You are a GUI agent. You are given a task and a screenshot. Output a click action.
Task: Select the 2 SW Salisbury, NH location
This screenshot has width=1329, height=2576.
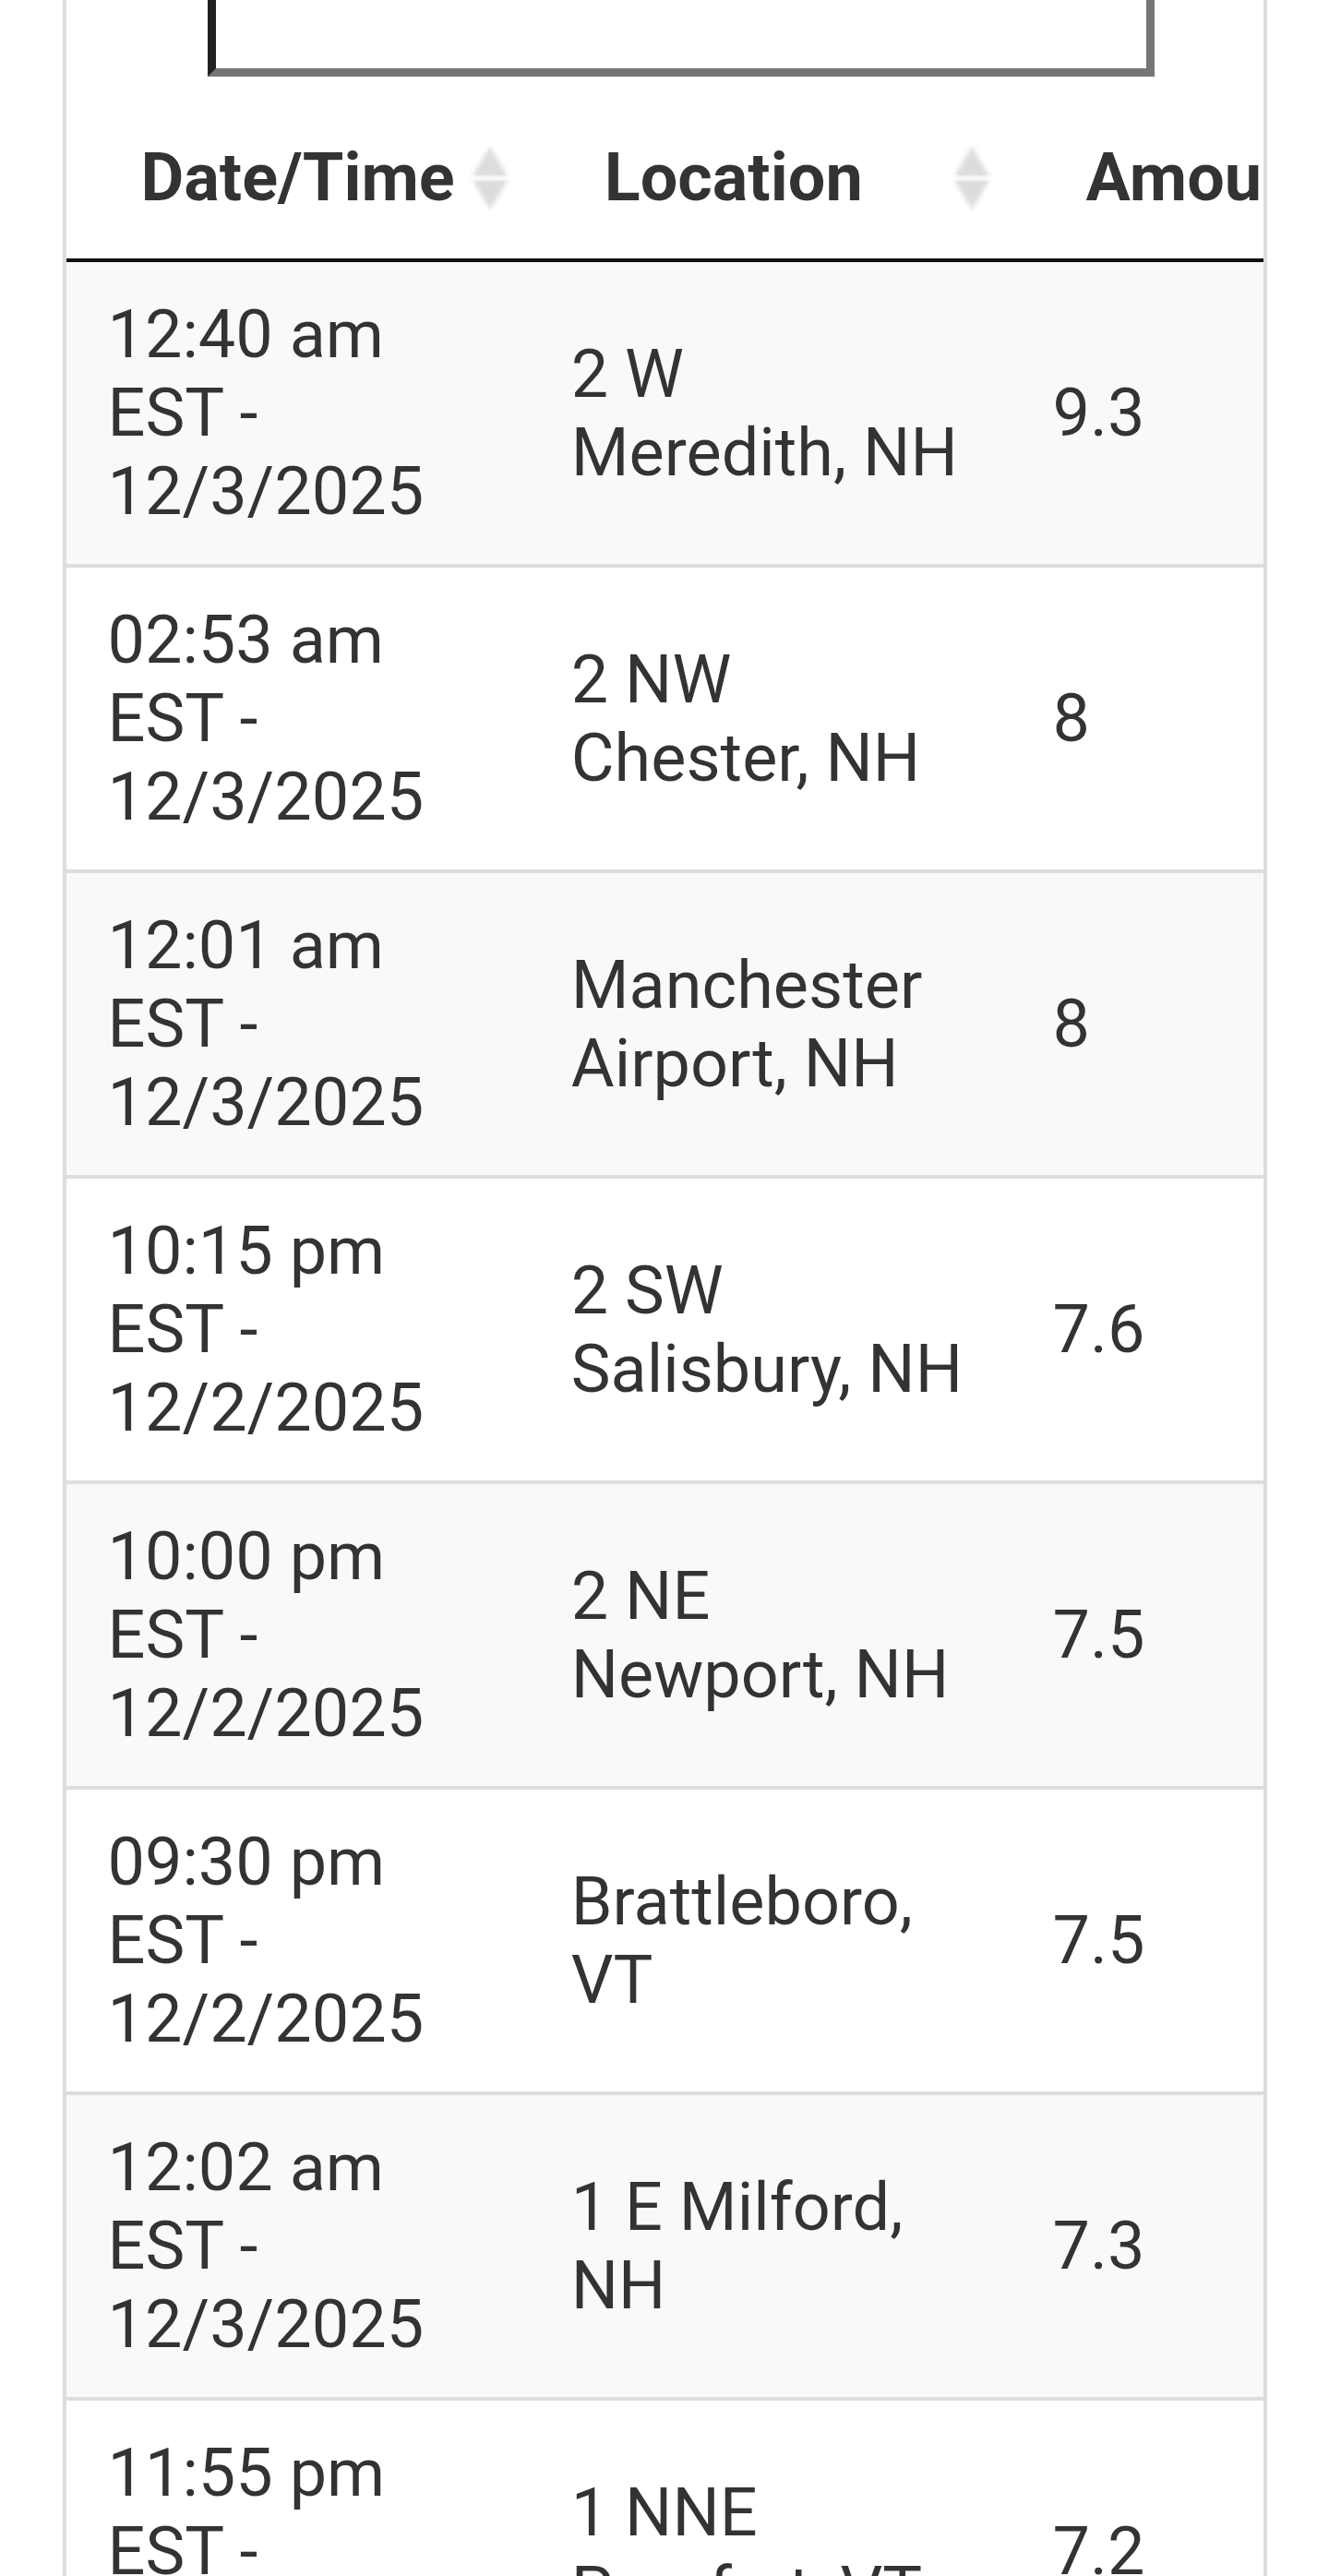click(766, 1329)
